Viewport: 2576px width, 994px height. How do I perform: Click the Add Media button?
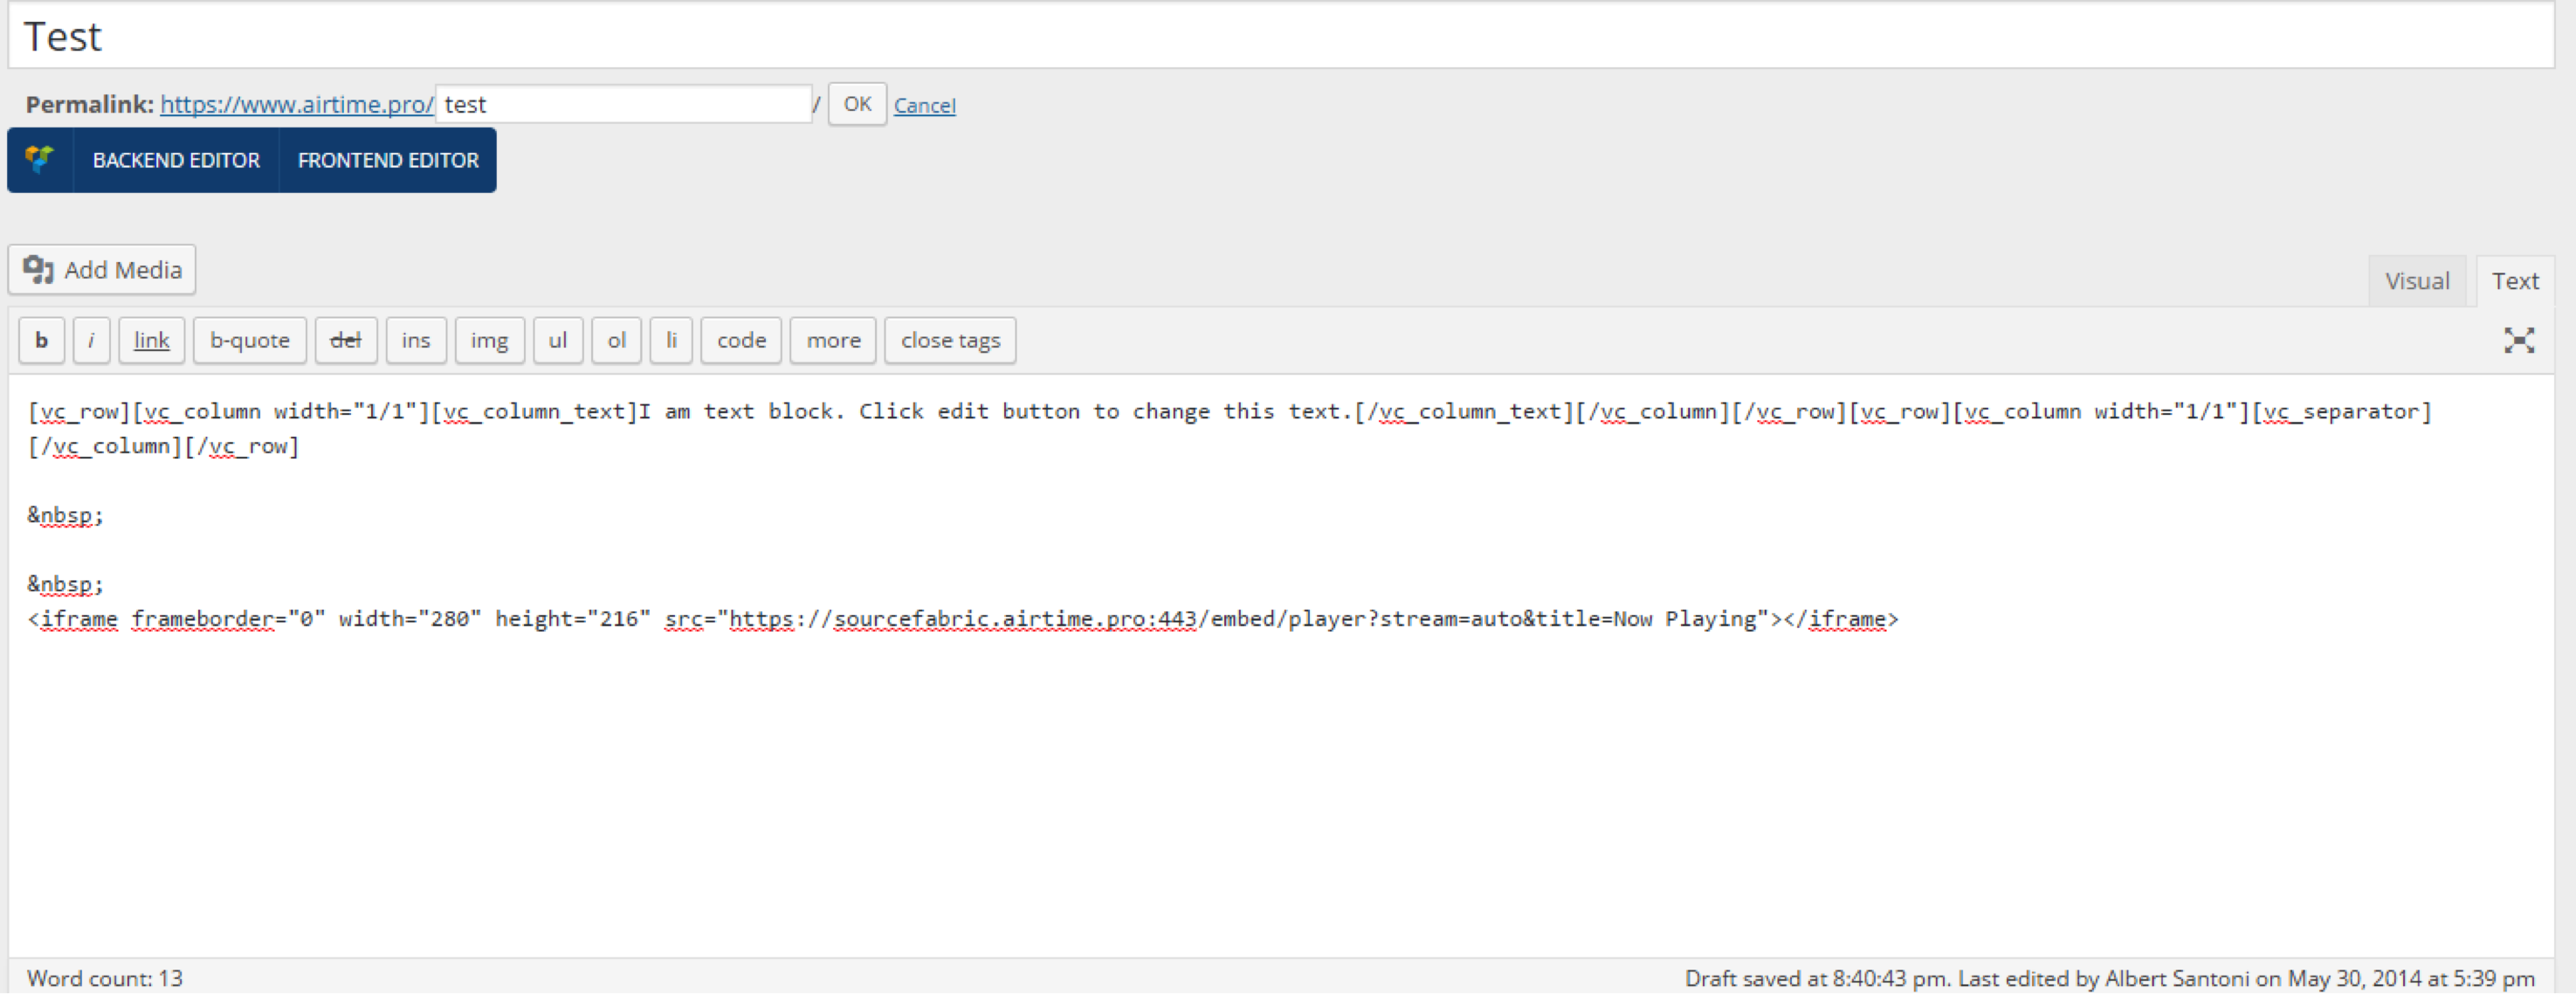pos(102,270)
